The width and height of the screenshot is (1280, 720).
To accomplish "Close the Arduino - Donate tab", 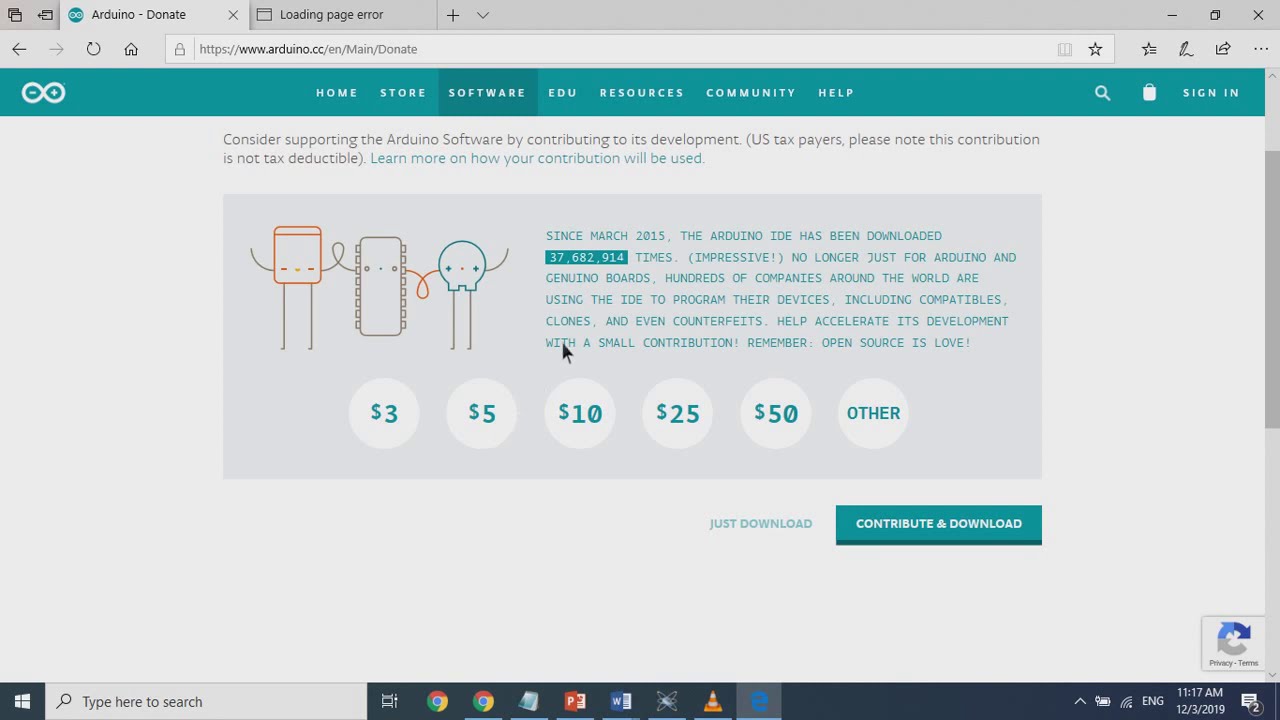I will coord(233,15).
